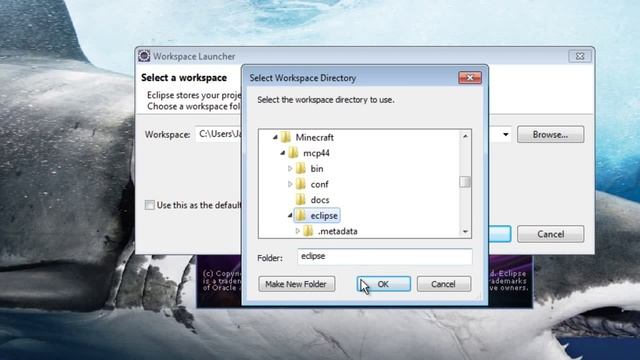Select the eclipse folder in the tree
The image size is (640, 360).
pyautogui.click(x=324, y=216)
